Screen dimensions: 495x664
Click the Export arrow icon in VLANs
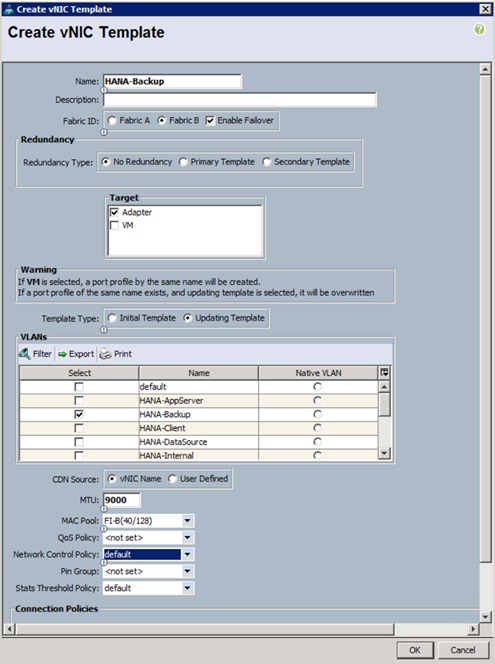click(x=62, y=354)
